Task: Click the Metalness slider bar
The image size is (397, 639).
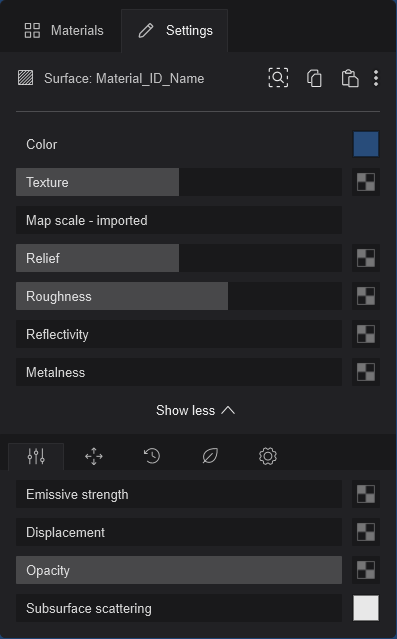Action: [x=179, y=372]
